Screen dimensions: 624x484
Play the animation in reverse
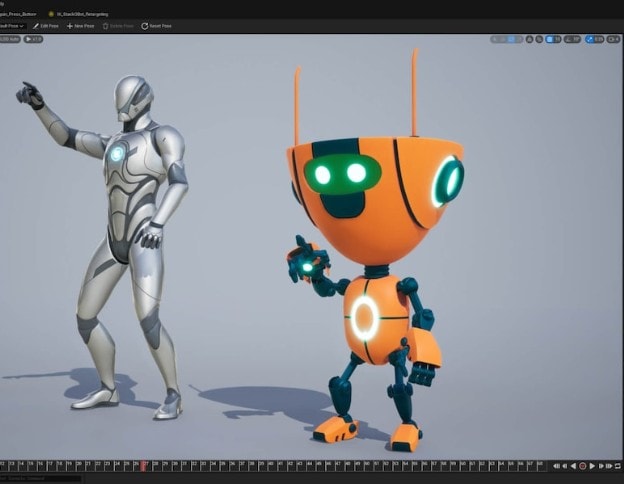pos(573,466)
